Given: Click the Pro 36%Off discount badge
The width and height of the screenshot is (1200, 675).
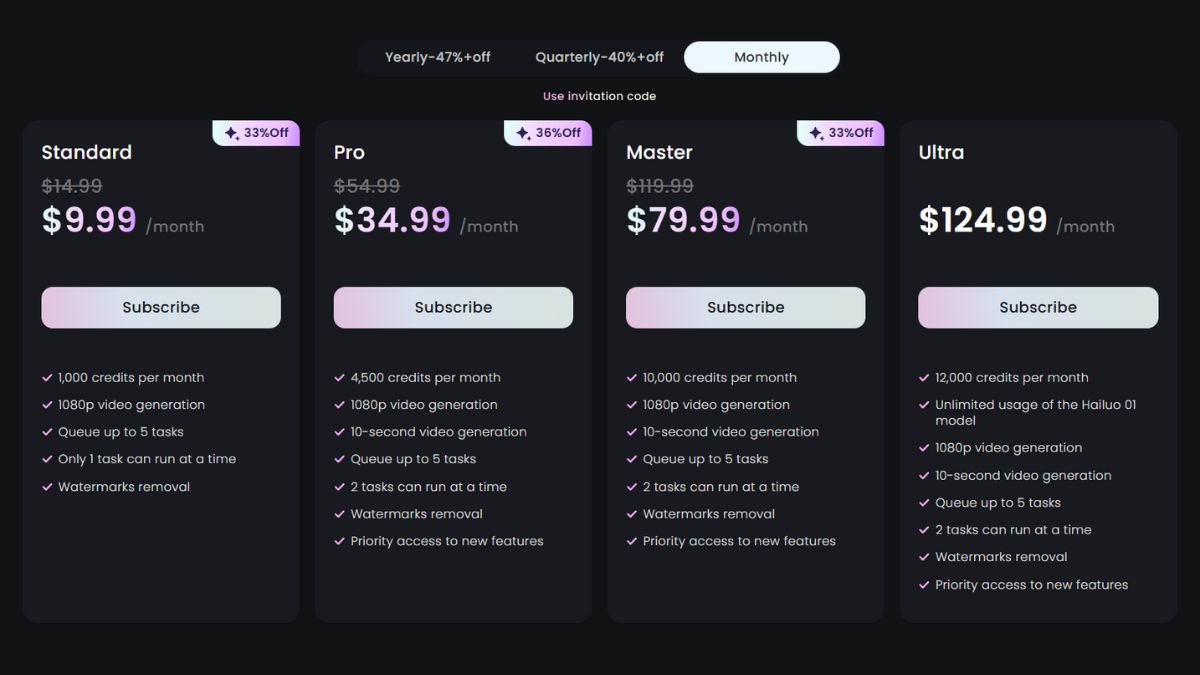Looking at the screenshot, I should point(548,133).
